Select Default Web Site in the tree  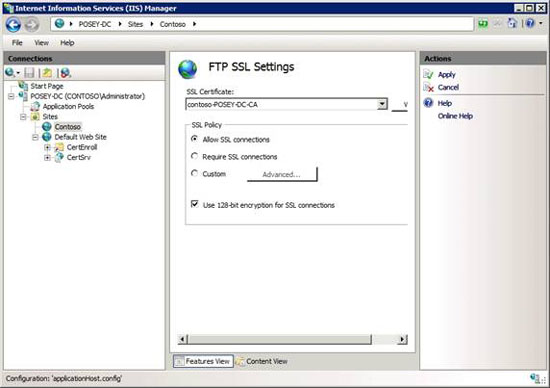tap(80, 137)
